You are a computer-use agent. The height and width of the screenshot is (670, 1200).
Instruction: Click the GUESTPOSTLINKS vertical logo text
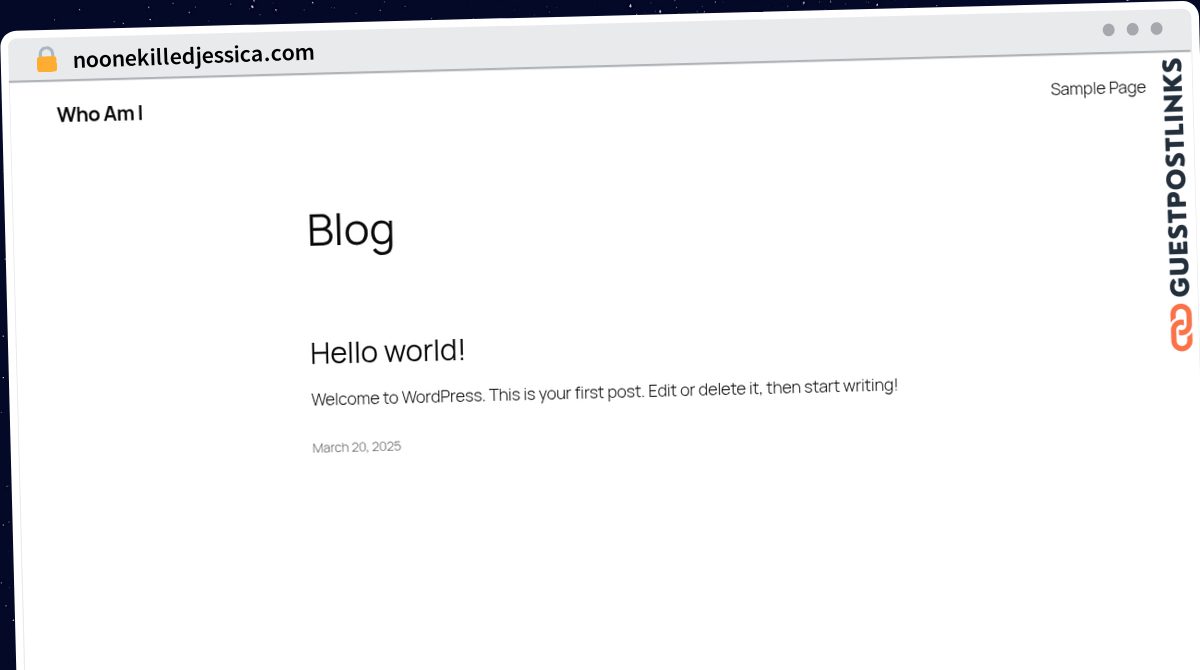click(1179, 177)
